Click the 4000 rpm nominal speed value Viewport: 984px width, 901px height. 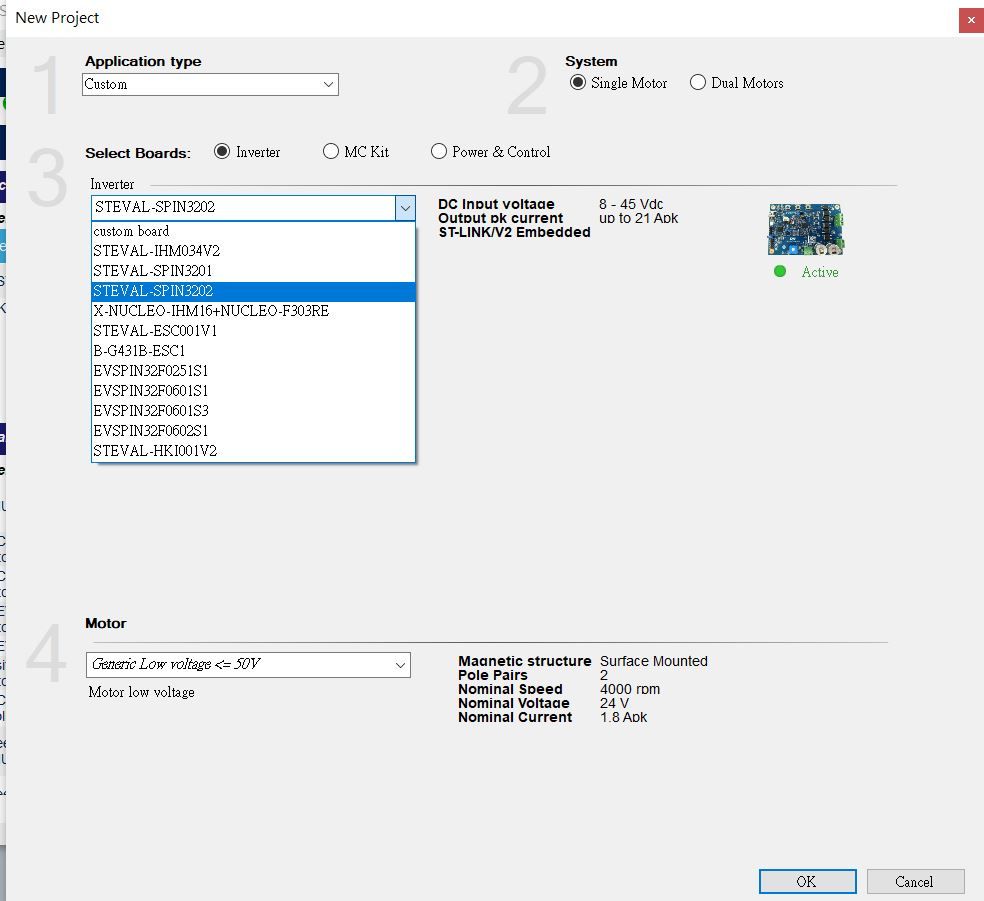point(630,689)
